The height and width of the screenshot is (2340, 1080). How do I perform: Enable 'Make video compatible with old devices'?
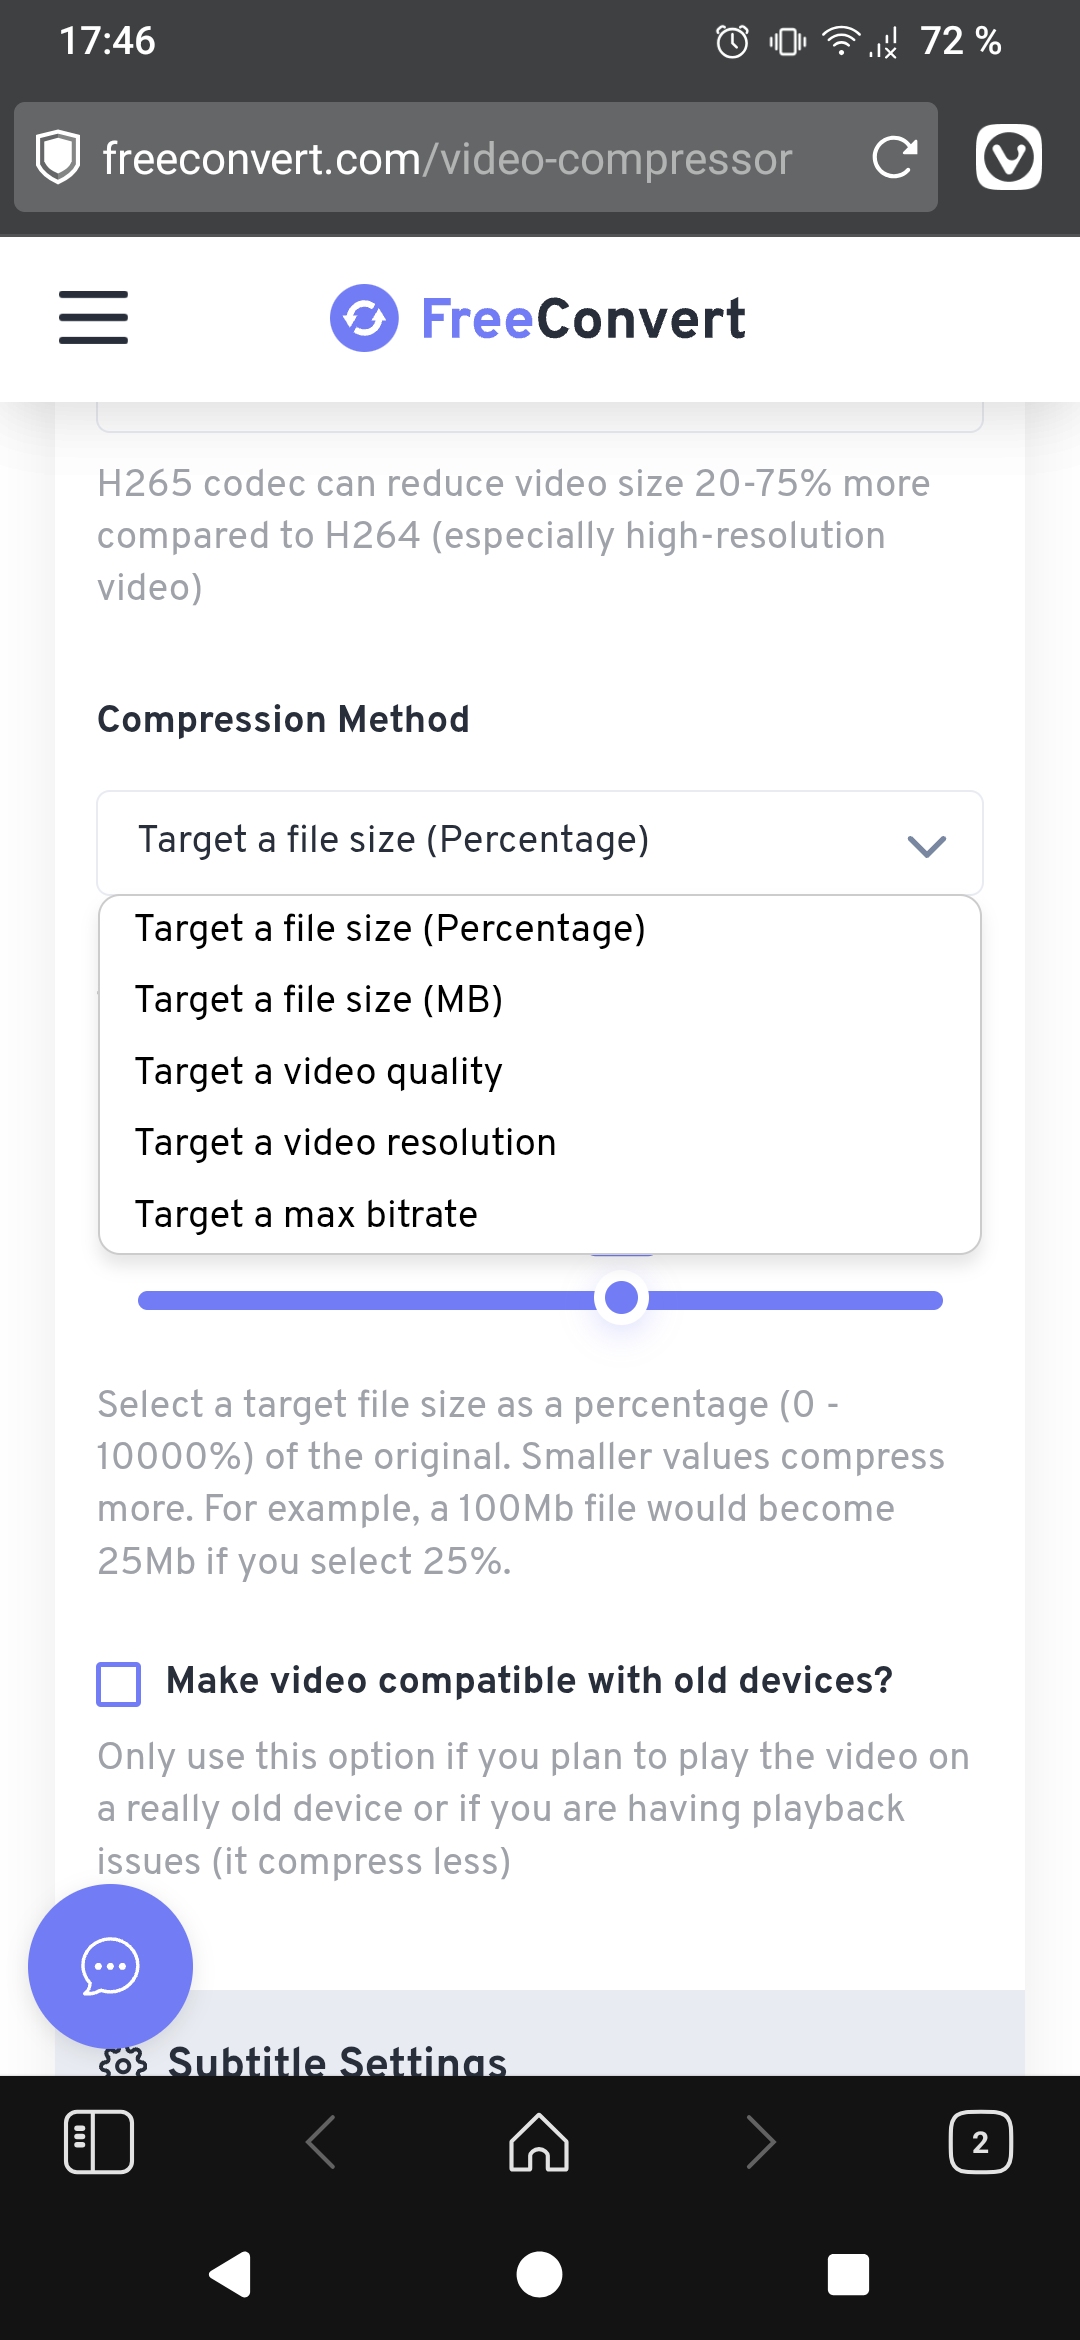point(119,1684)
